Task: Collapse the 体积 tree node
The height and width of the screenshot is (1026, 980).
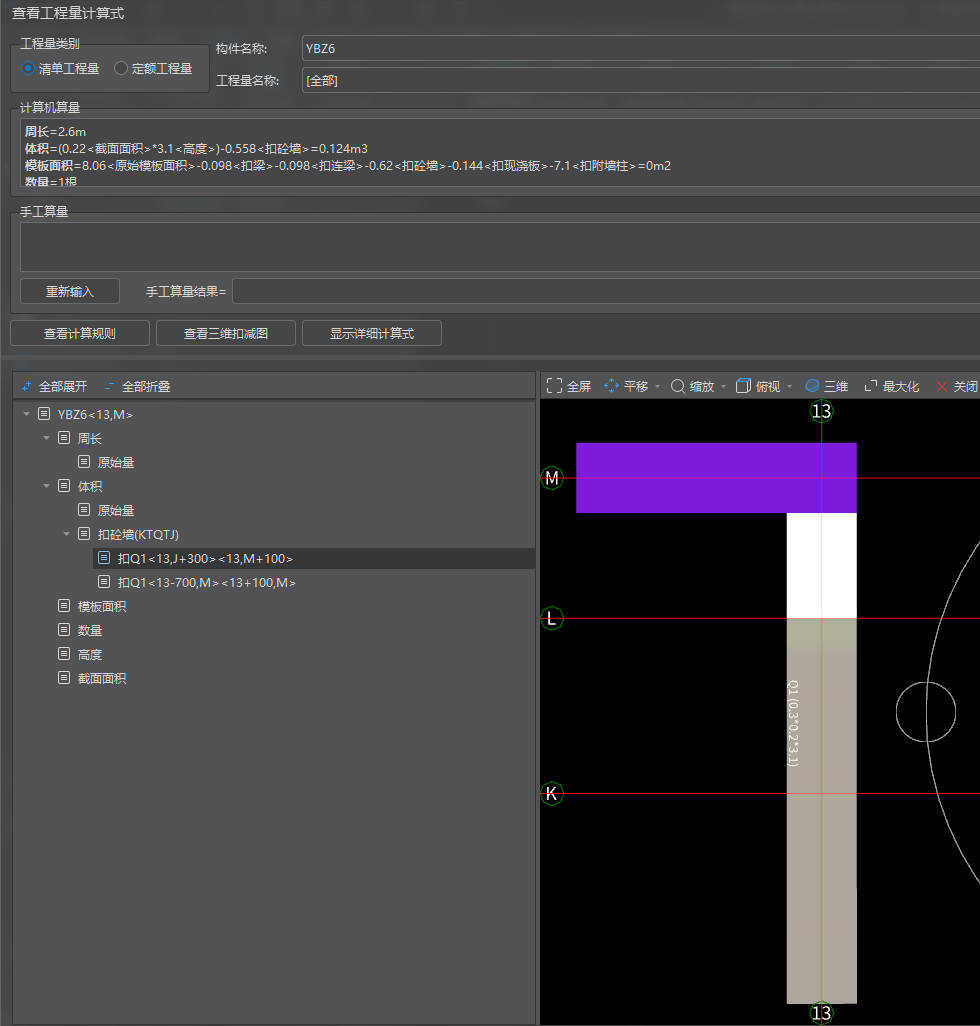Action: coord(46,486)
